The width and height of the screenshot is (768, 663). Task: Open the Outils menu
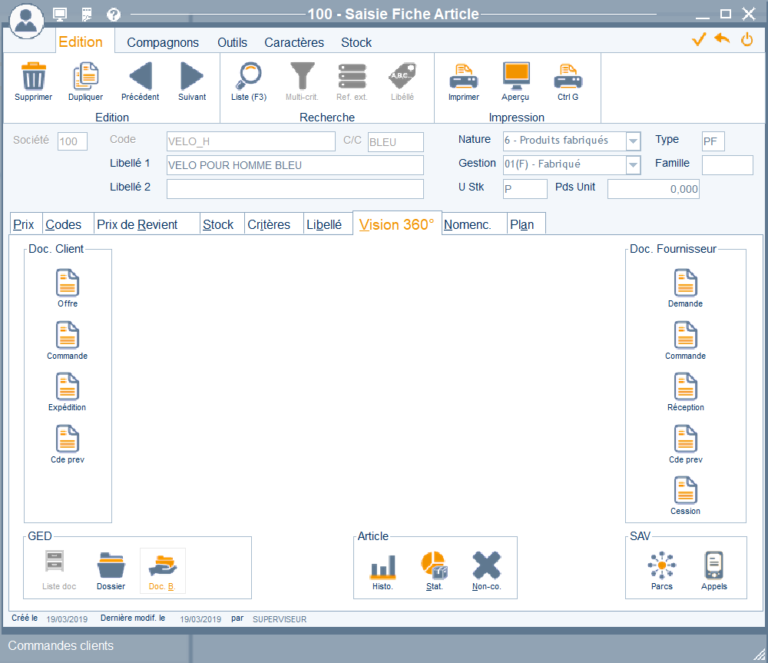point(232,43)
